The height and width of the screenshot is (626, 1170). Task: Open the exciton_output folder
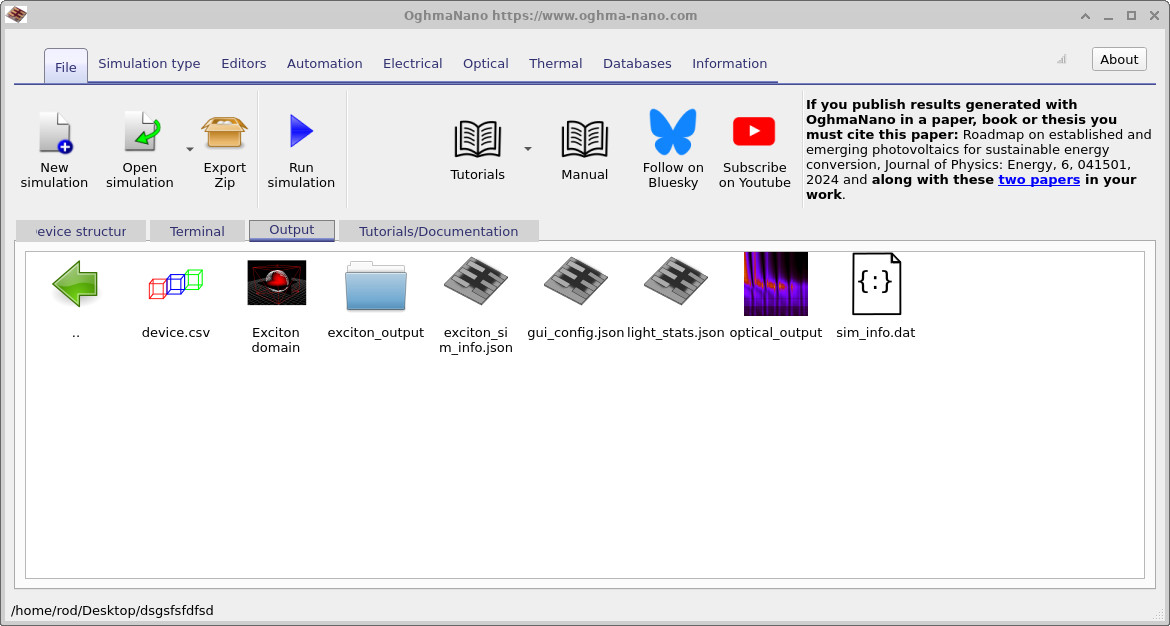pyautogui.click(x=375, y=283)
